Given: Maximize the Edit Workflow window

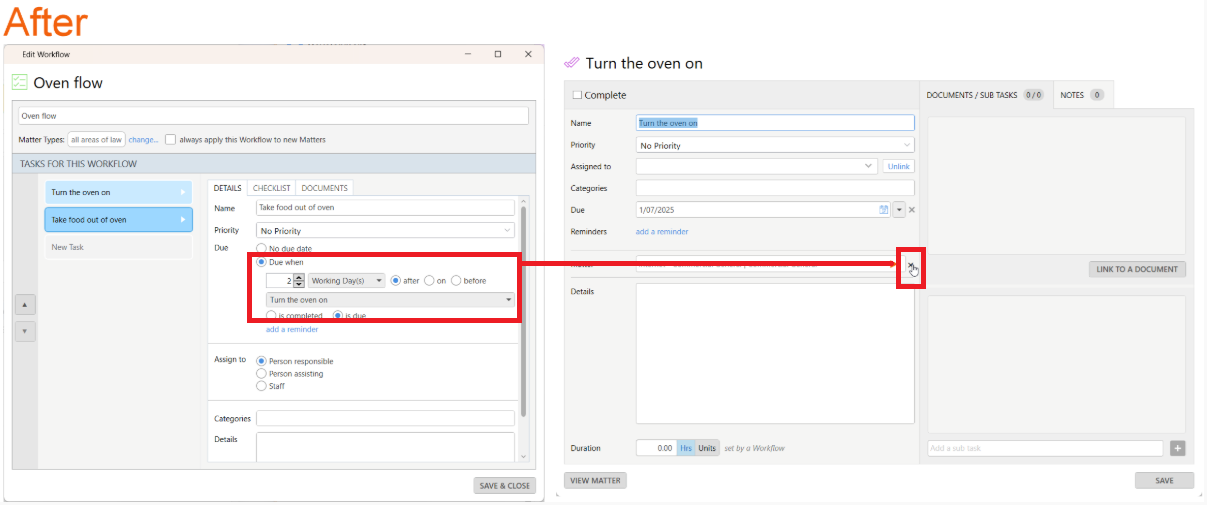Looking at the screenshot, I should pyautogui.click(x=498, y=54).
